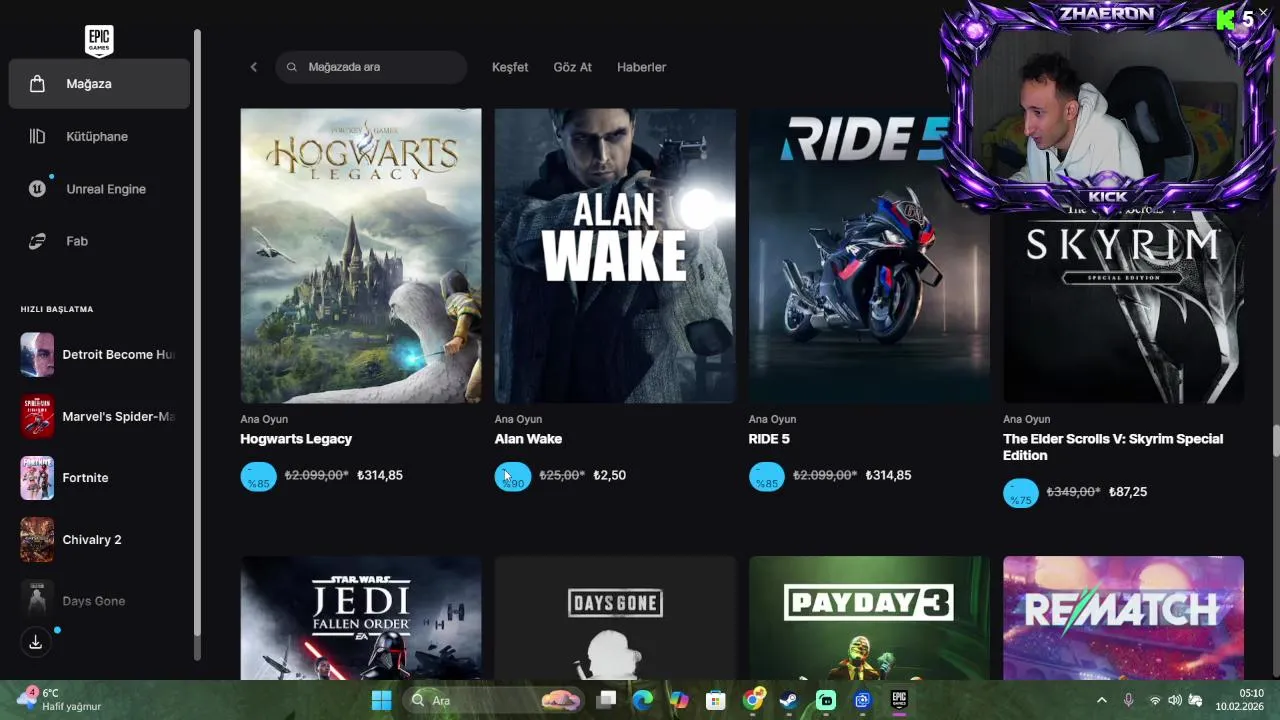The height and width of the screenshot is (720, 1280).
Task: Click RIDE 5 %85 discount badge
Action: tap(767, 477)
